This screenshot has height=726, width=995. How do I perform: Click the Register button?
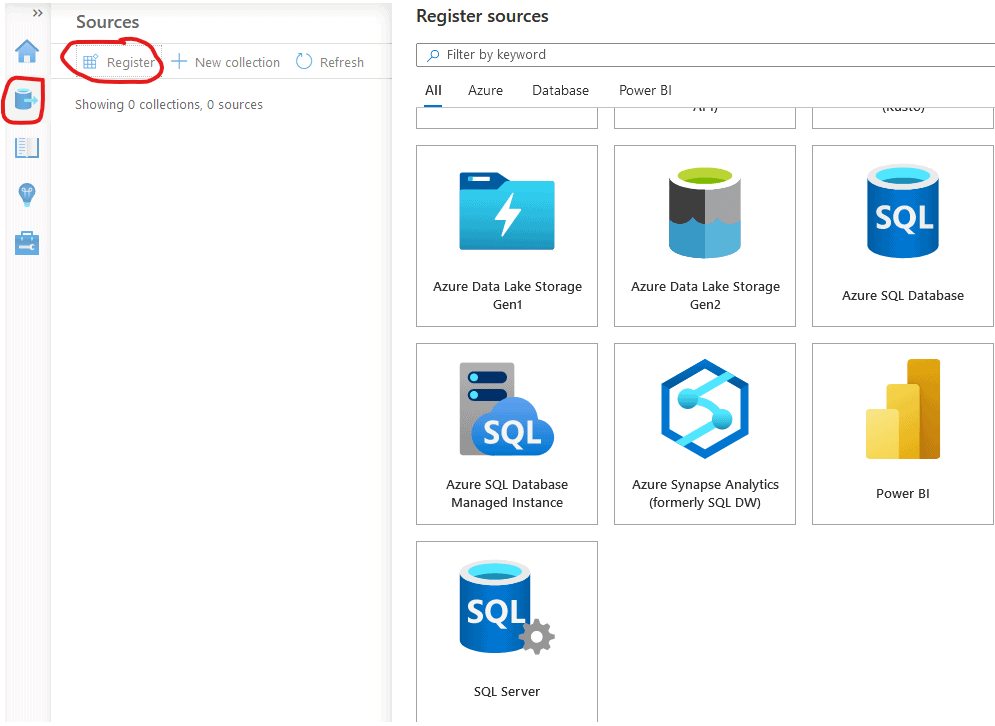[119, 62]
